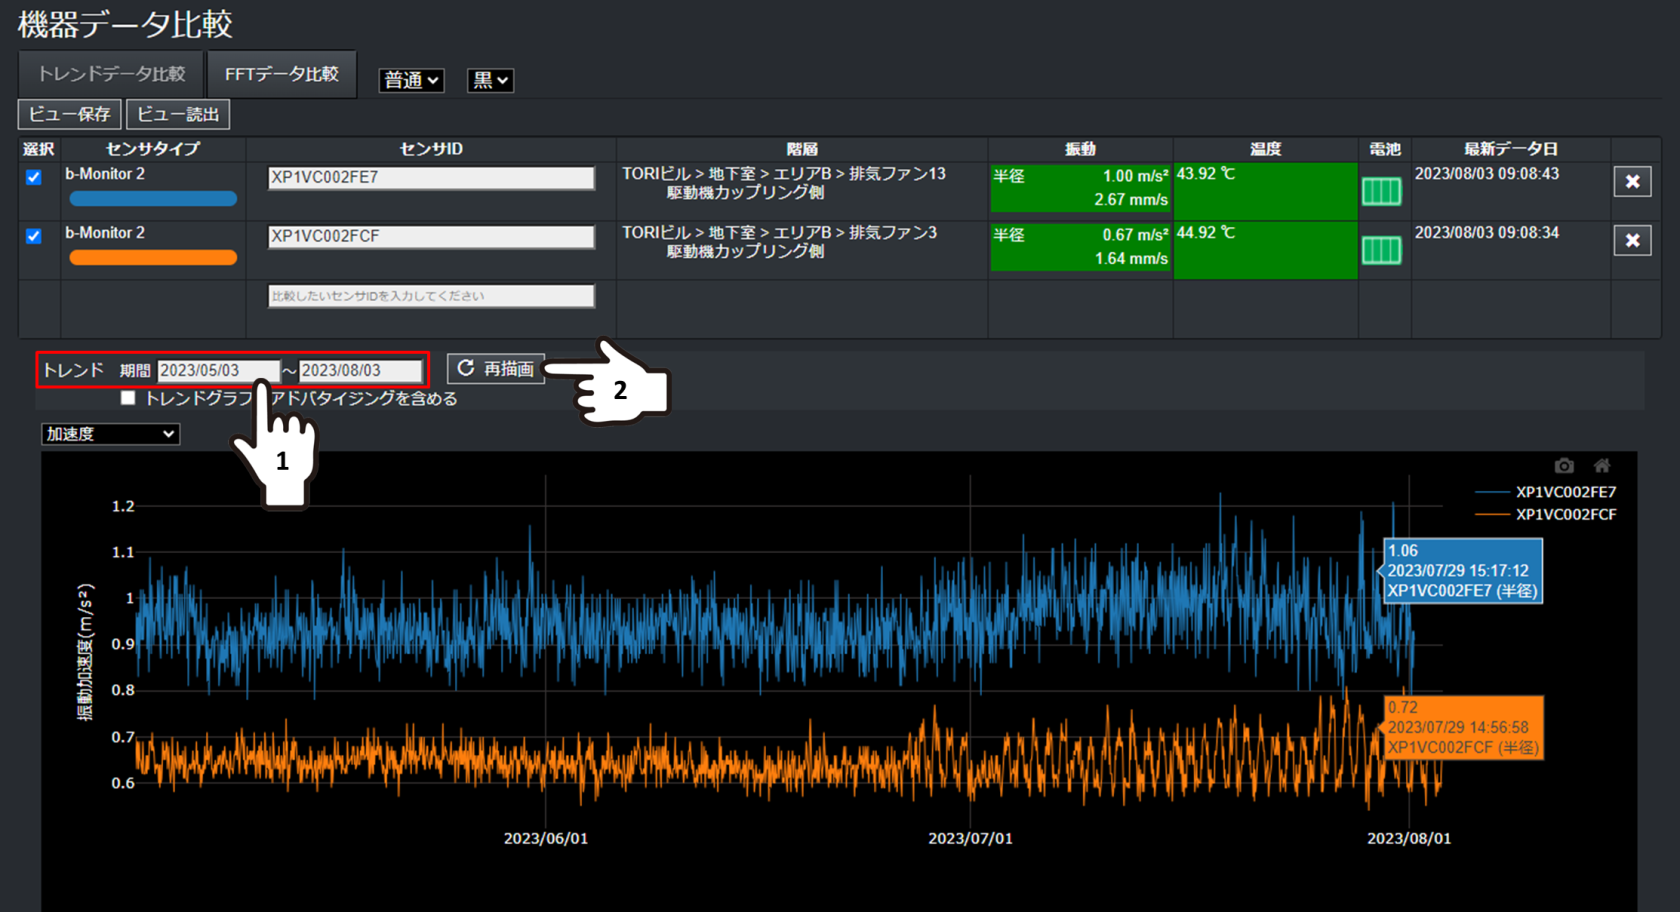The height and width of the screenshot is (912, 1680).
Task: Click temperature cell 44.92 ℃
Action: (x=1265, y=249)
